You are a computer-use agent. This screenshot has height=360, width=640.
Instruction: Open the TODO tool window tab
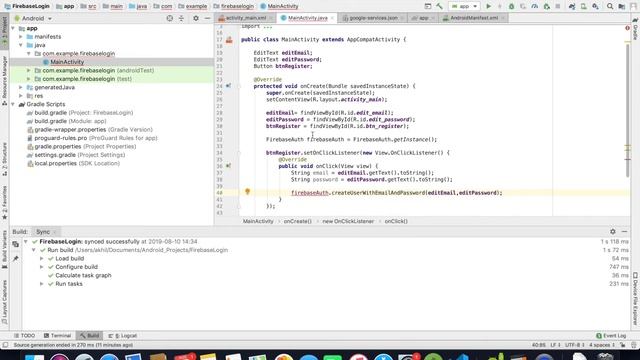pyautogui.click(x=24, y=336)
